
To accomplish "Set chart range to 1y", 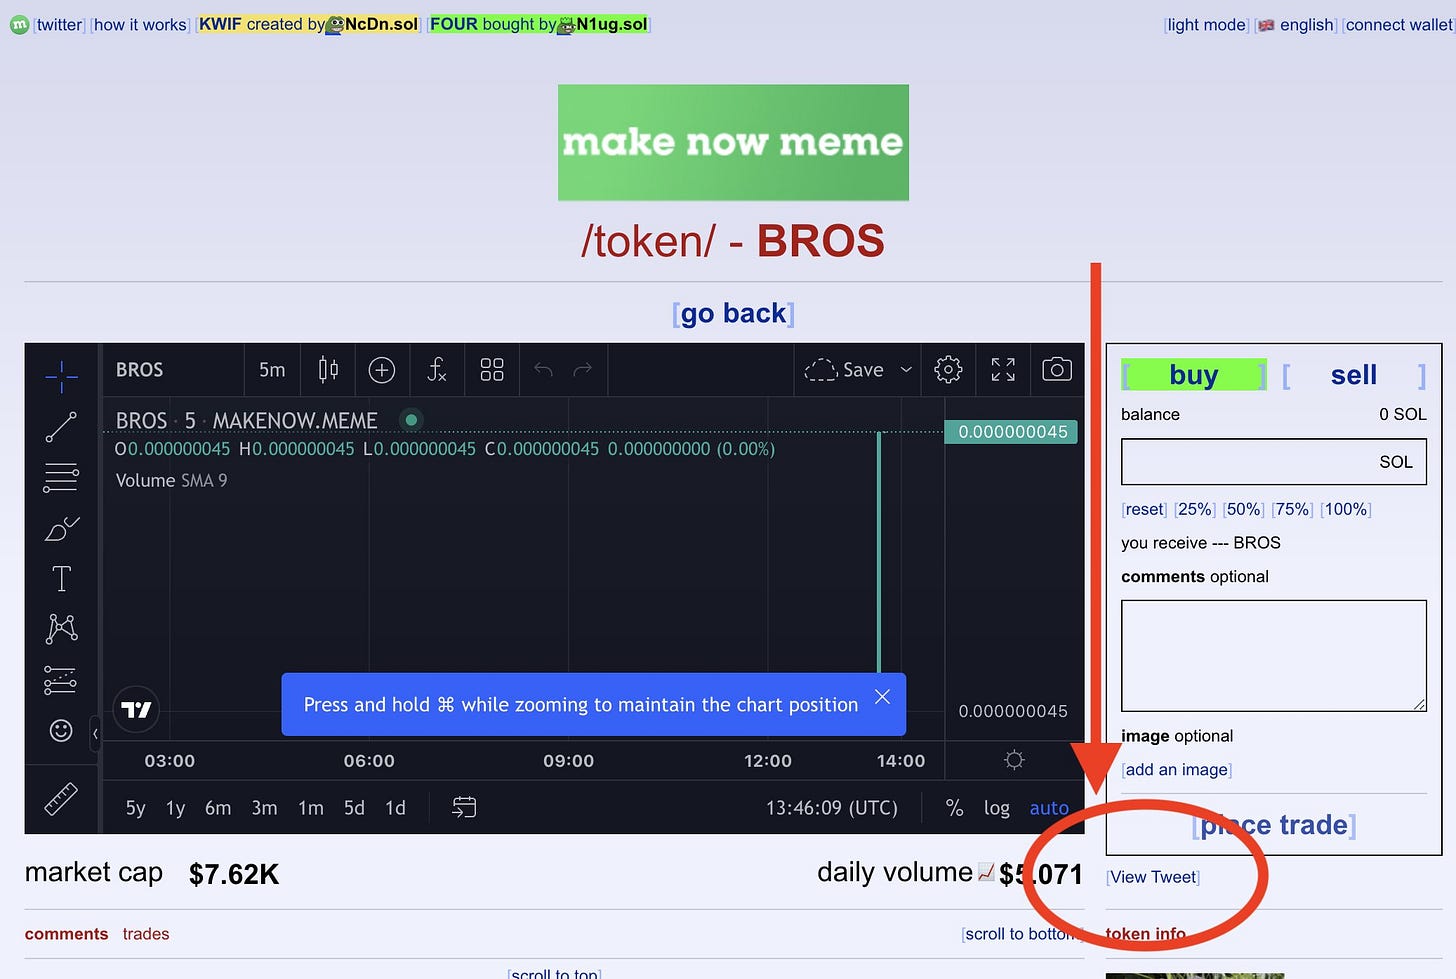I will tap(176, 808).
